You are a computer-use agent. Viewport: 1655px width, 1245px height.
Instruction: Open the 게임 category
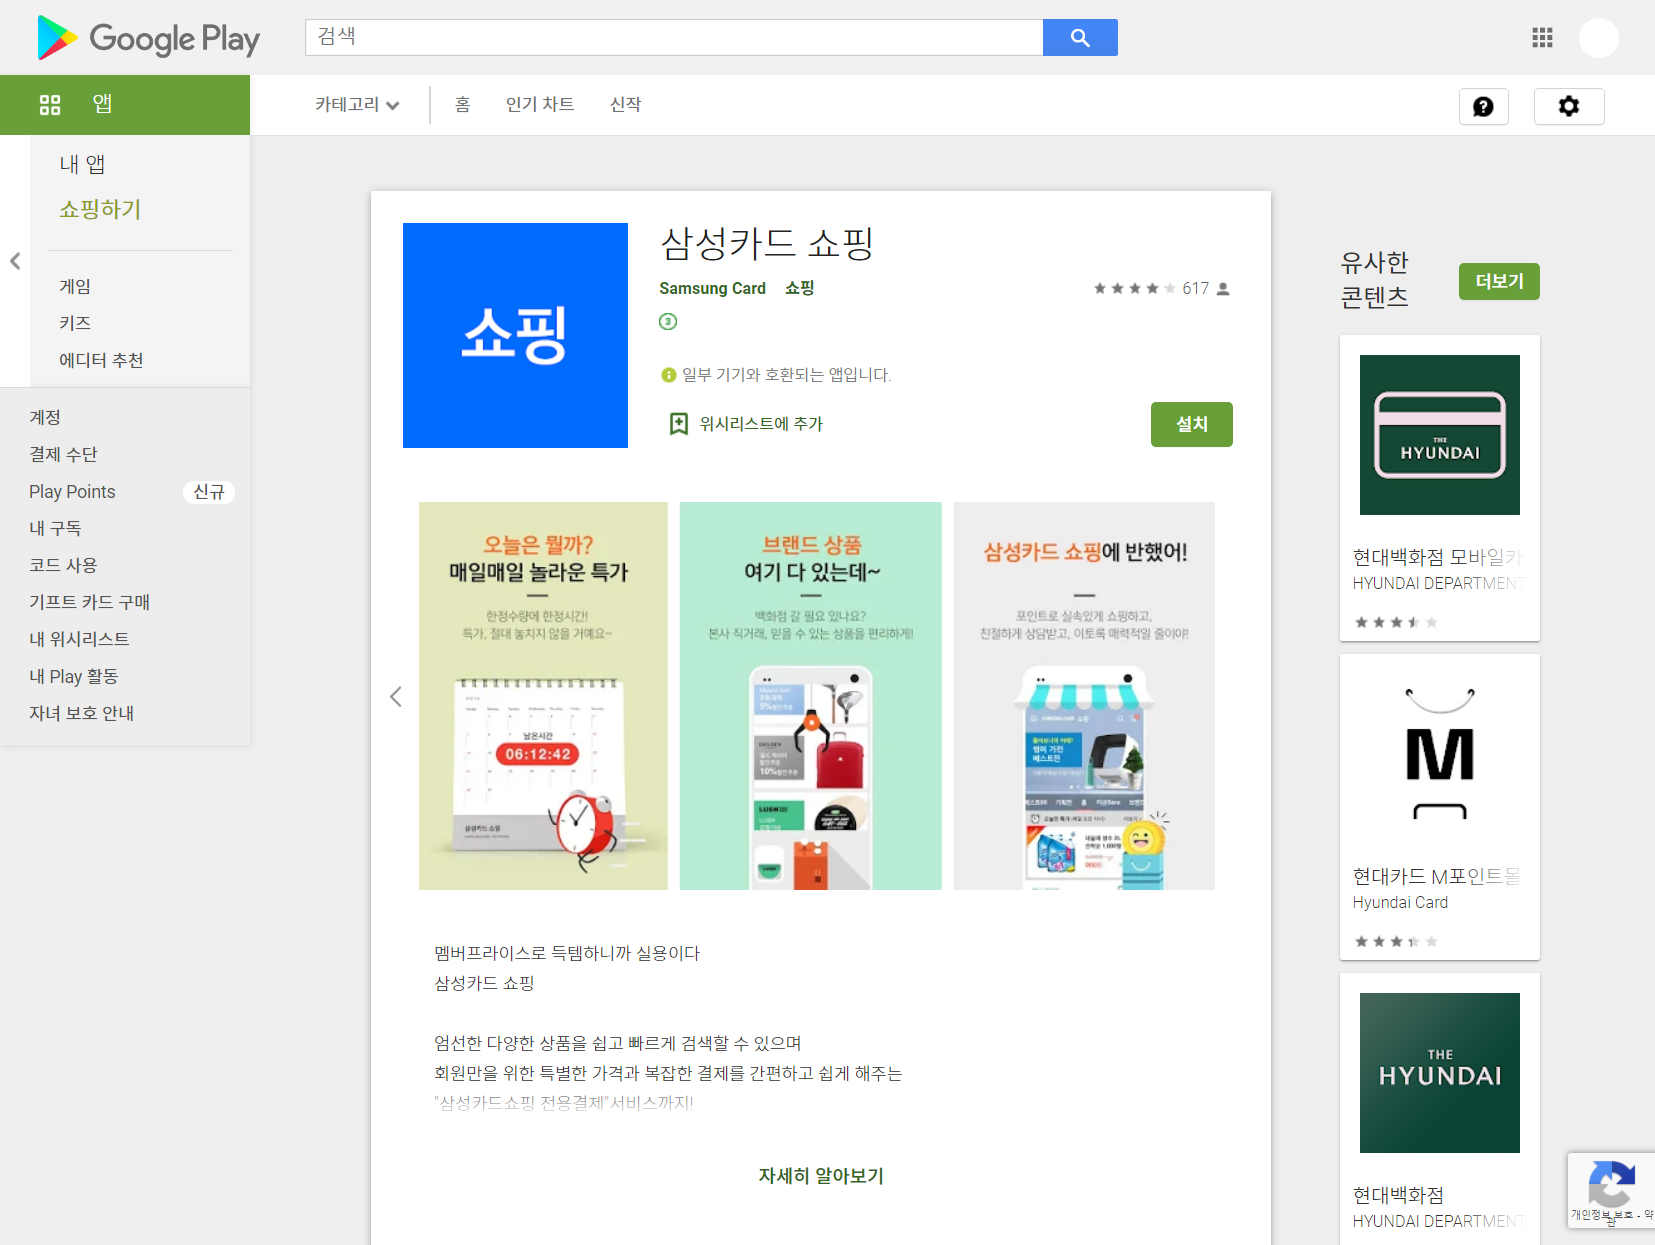click(x=75, y=286)
